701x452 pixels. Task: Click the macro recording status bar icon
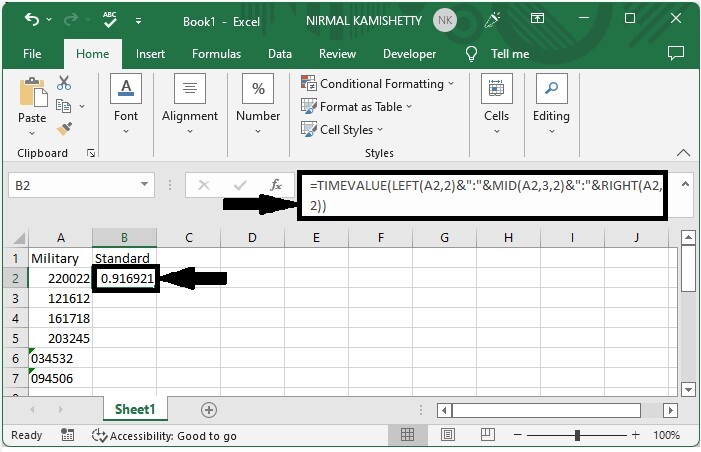tap(68, 435)
